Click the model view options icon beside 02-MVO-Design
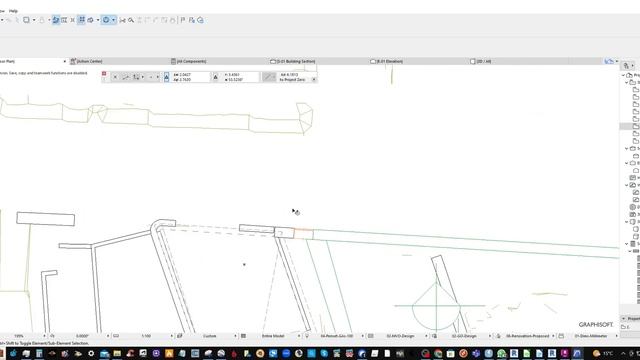The width and height of the screenshot is (640, 360). click(371, 336)
